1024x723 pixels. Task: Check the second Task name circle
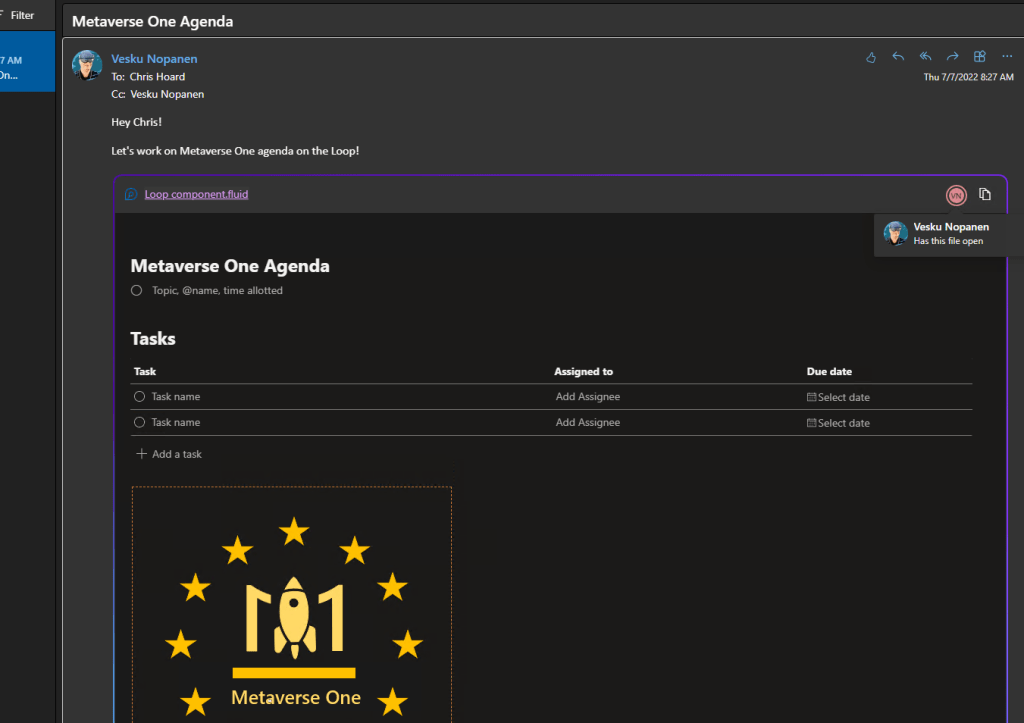tap(140, 423)
